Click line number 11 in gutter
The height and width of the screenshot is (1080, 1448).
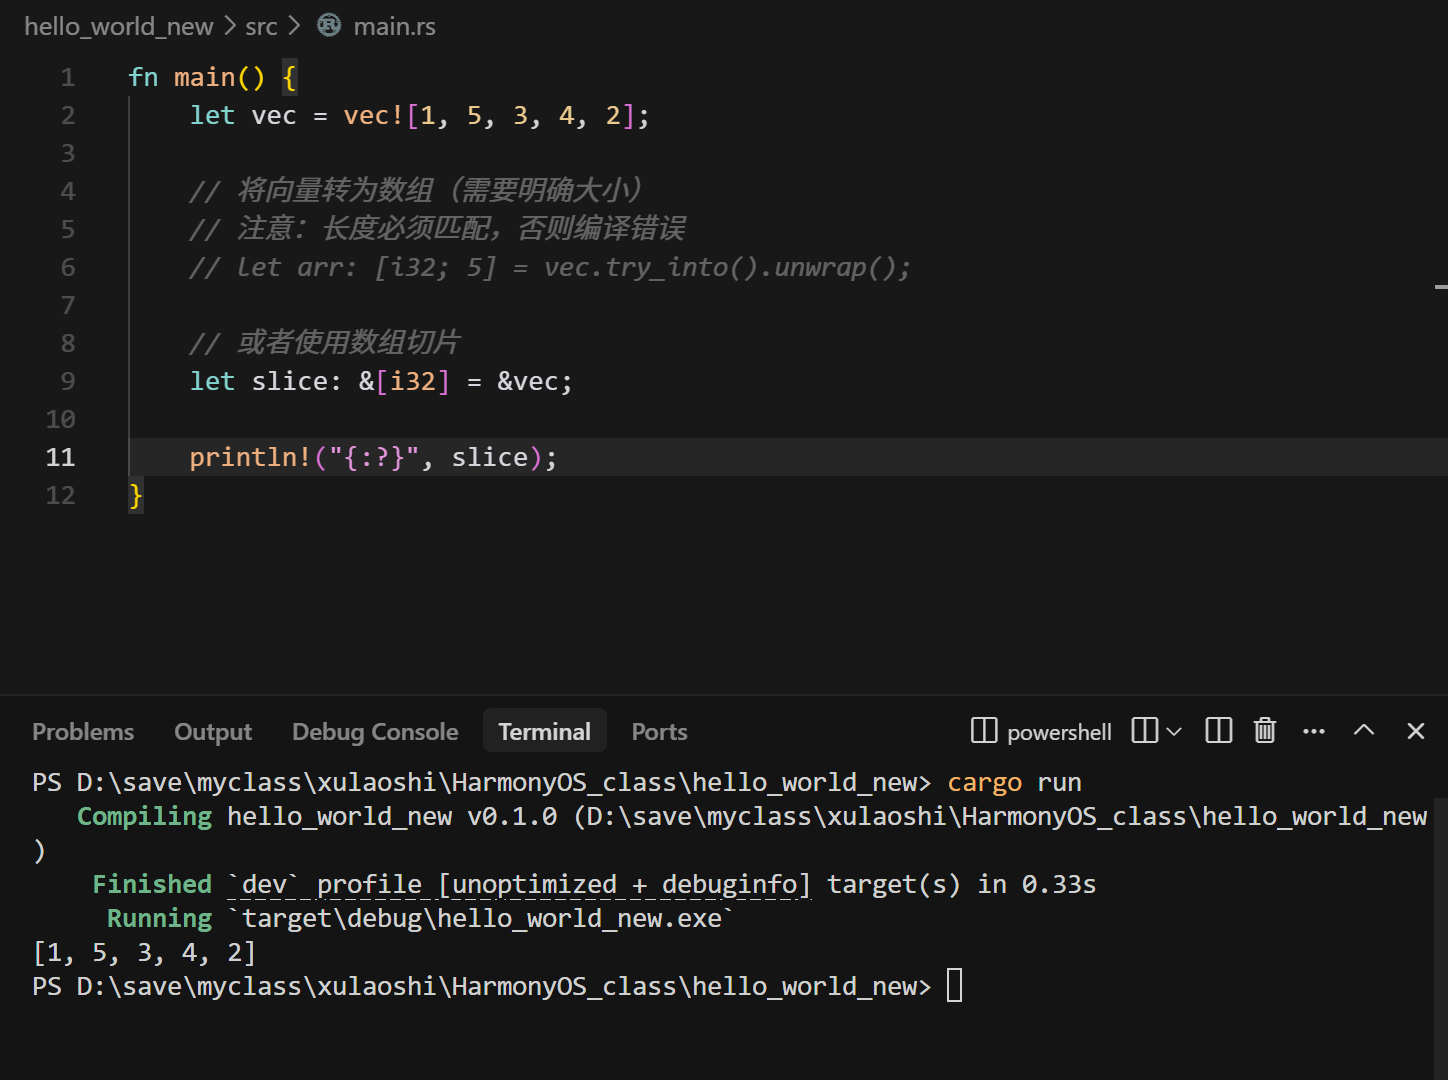pyautogui.click(x=60, y=457)
